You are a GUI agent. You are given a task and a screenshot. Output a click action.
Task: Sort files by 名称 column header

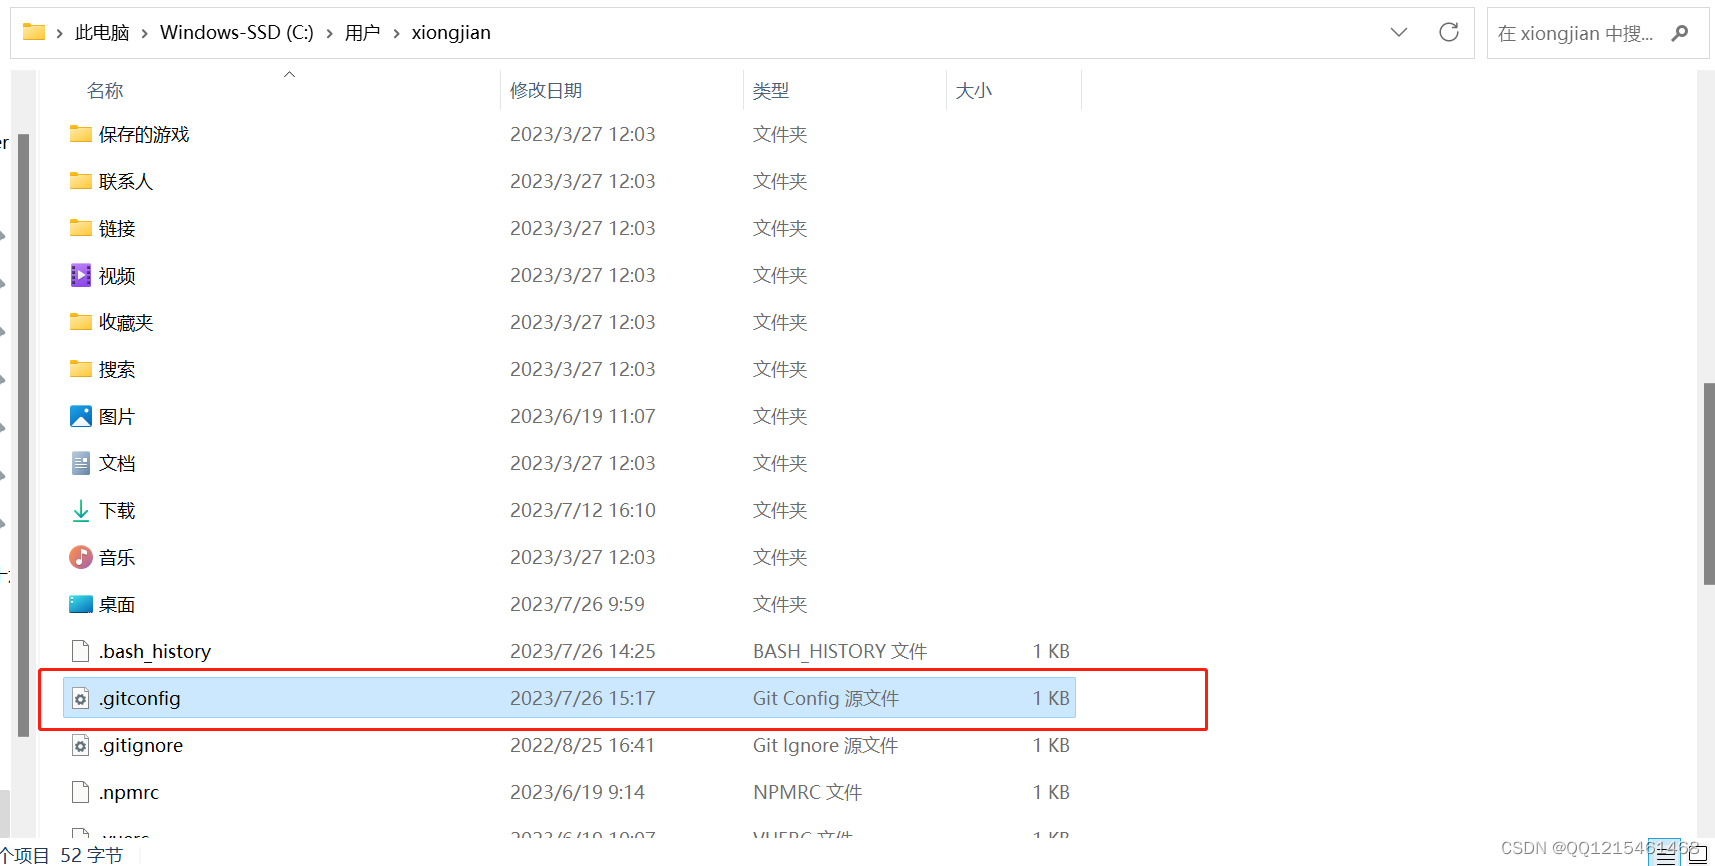pos(105,91)
